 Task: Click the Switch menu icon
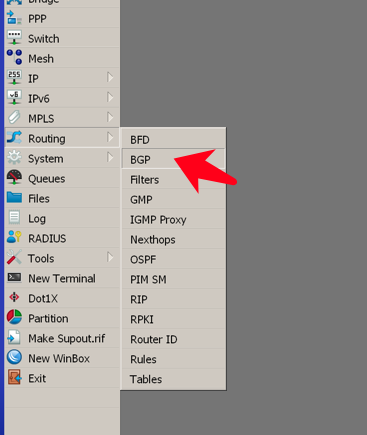point(14,38)
